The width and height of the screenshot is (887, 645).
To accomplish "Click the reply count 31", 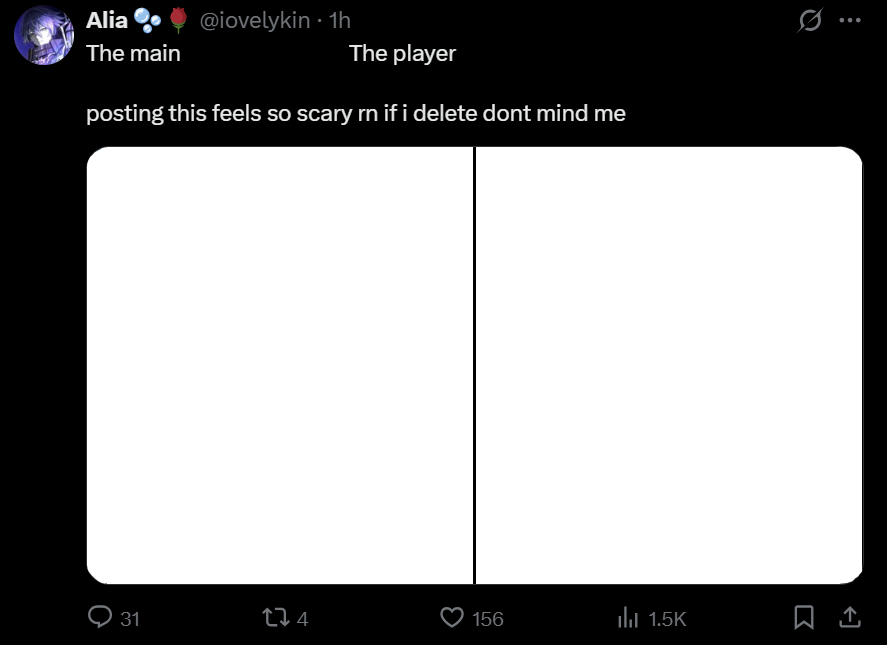I will coord(130,620).
